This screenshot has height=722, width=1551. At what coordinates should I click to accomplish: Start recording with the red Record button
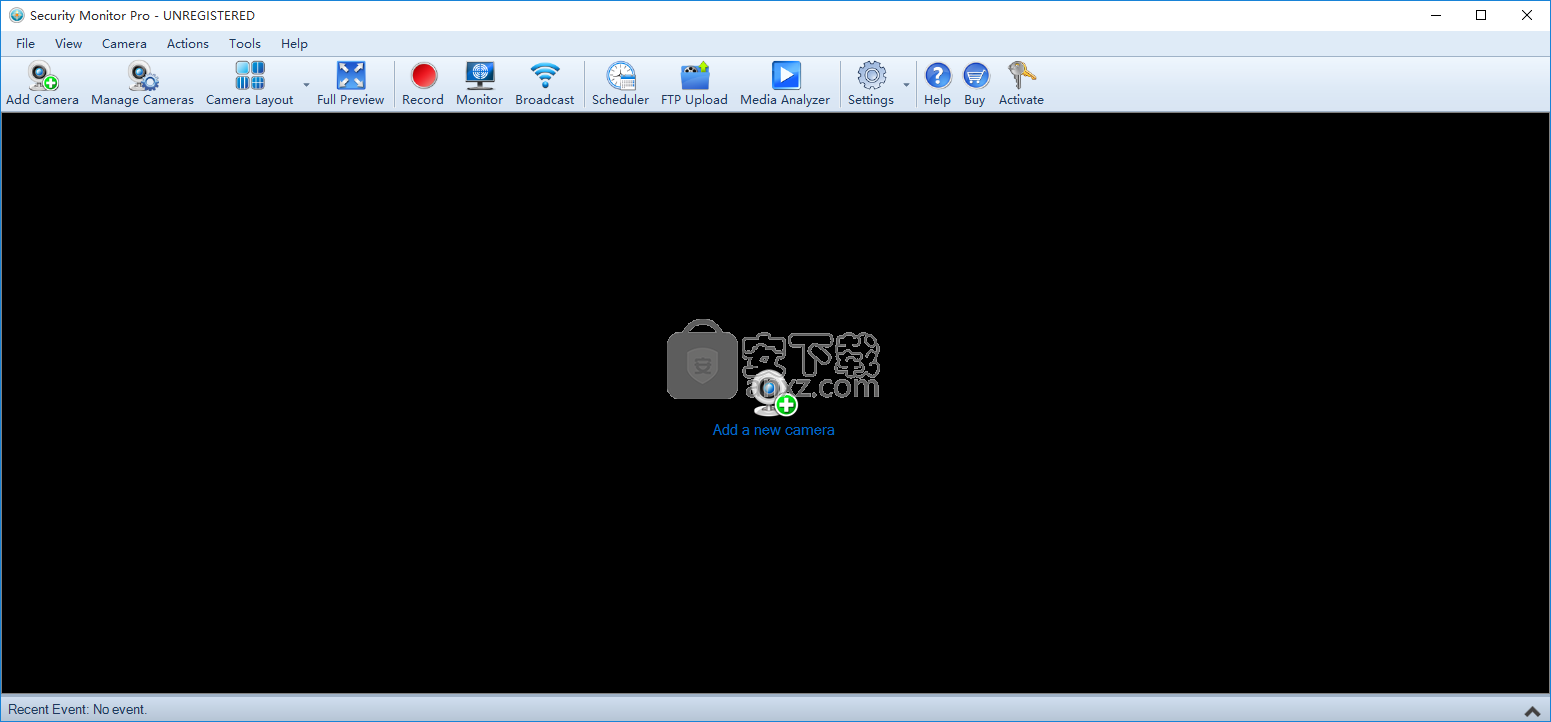pyautogui.click(x=424, y=76)
